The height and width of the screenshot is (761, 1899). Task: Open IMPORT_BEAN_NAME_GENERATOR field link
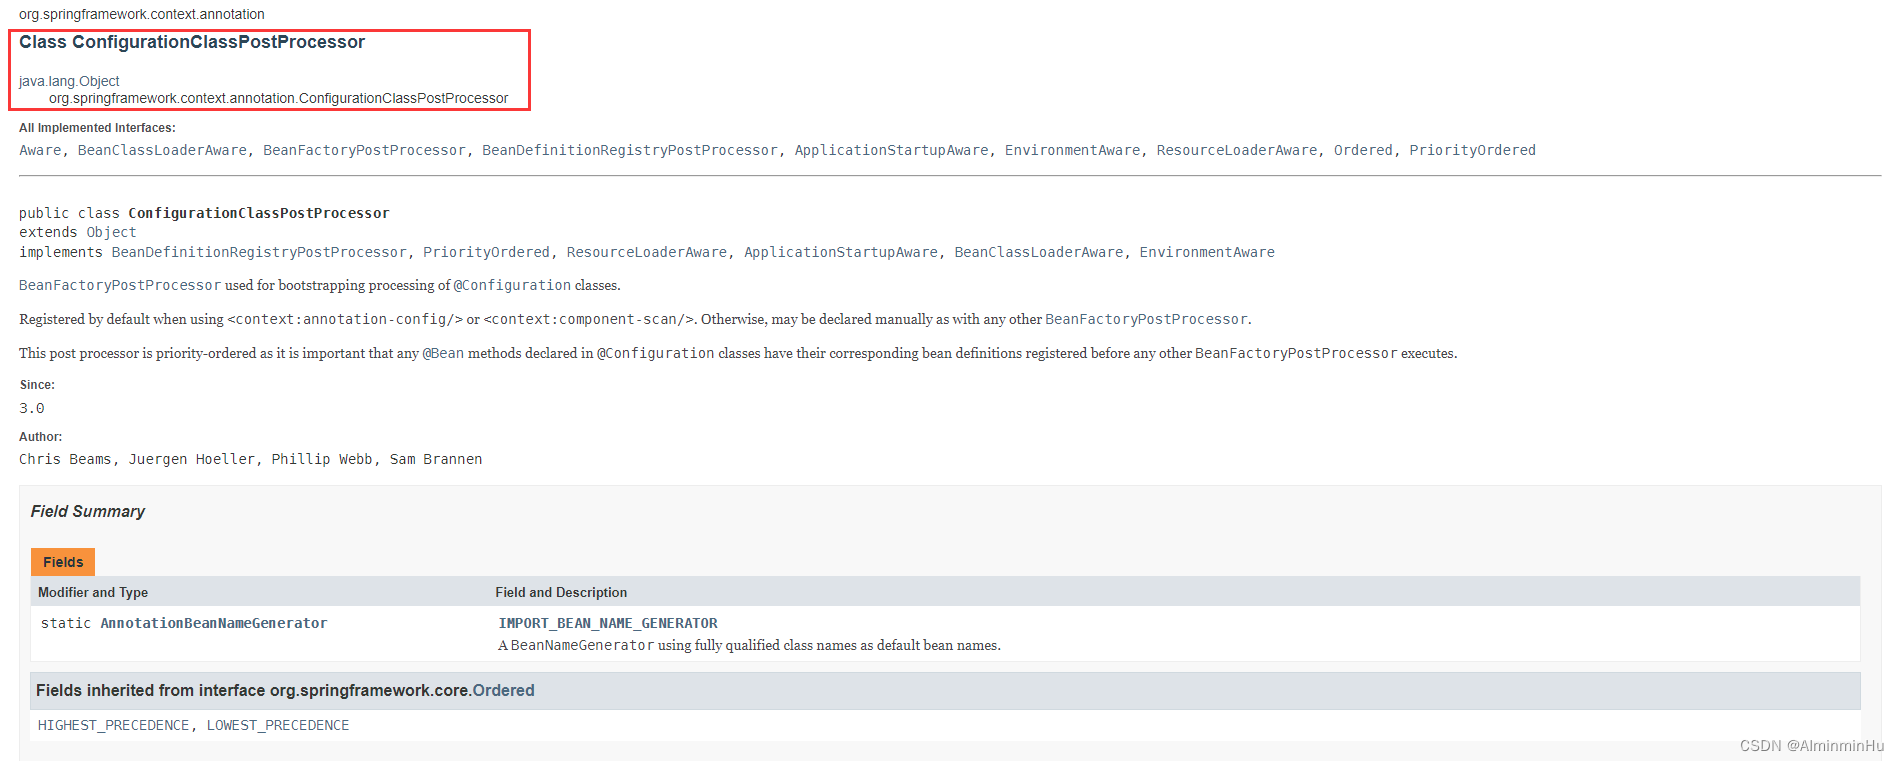608,623
